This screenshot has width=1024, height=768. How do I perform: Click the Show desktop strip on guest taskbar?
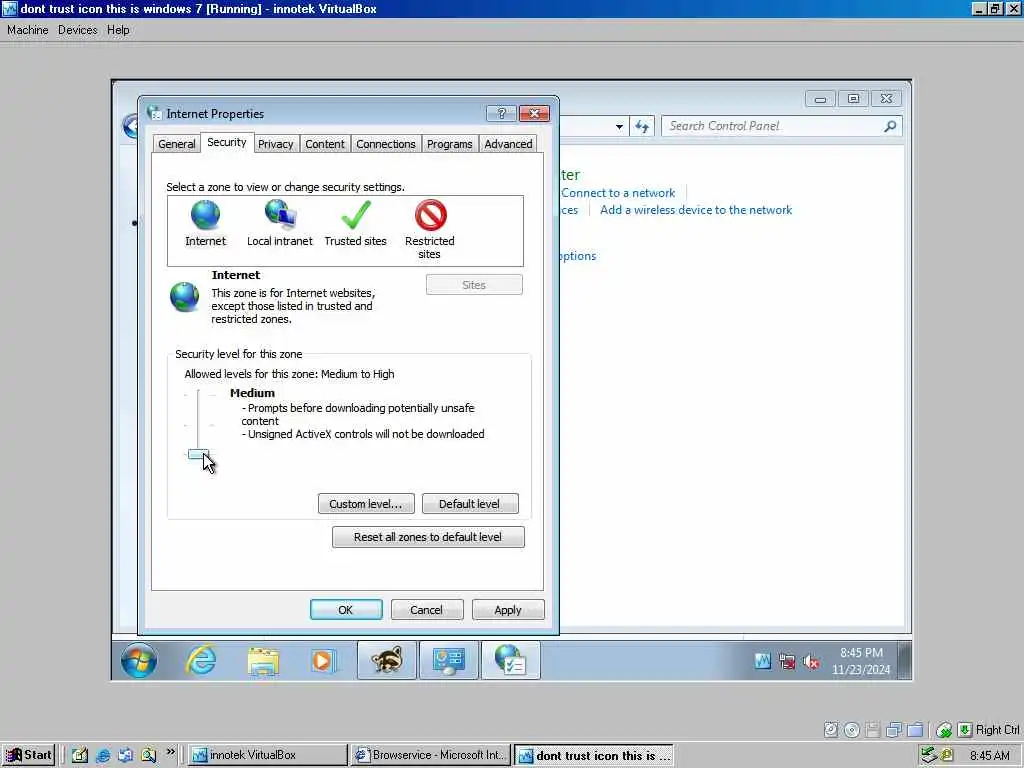pos(904,660)
